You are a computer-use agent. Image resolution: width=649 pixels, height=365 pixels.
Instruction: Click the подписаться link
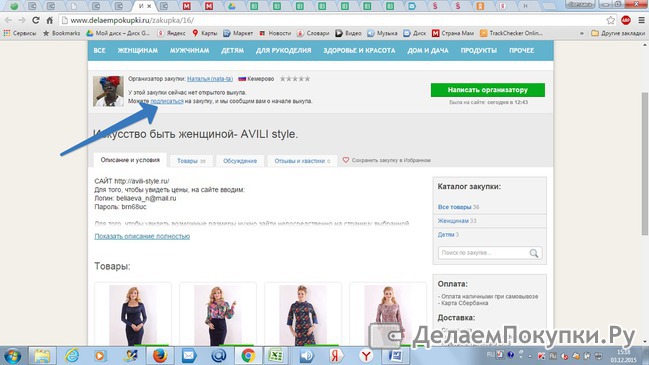[167, 101]
